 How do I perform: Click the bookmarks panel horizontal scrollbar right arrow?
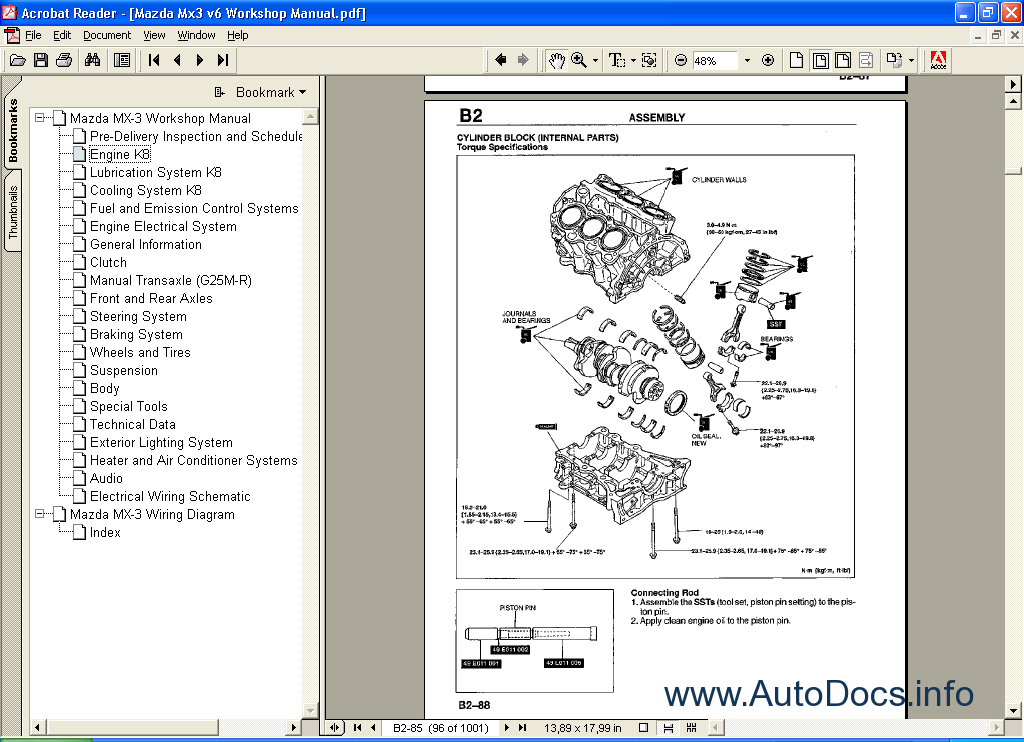[x=293, y=727]
